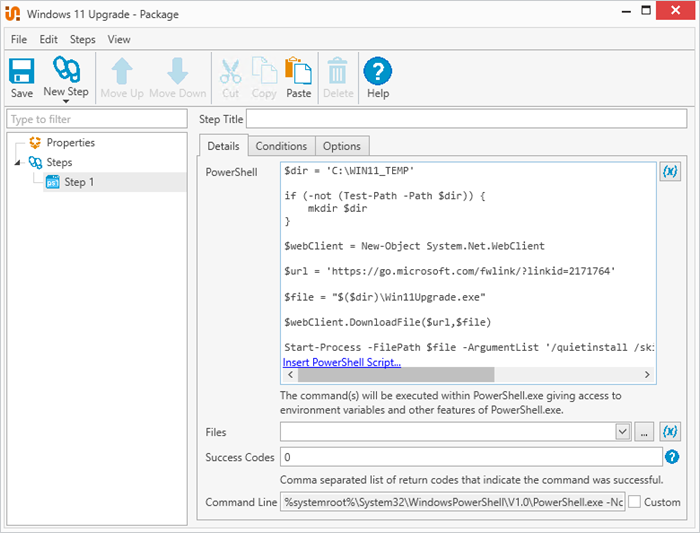Open Help with the question mark icon
700x533 pixels.
(x=377, y=72)
